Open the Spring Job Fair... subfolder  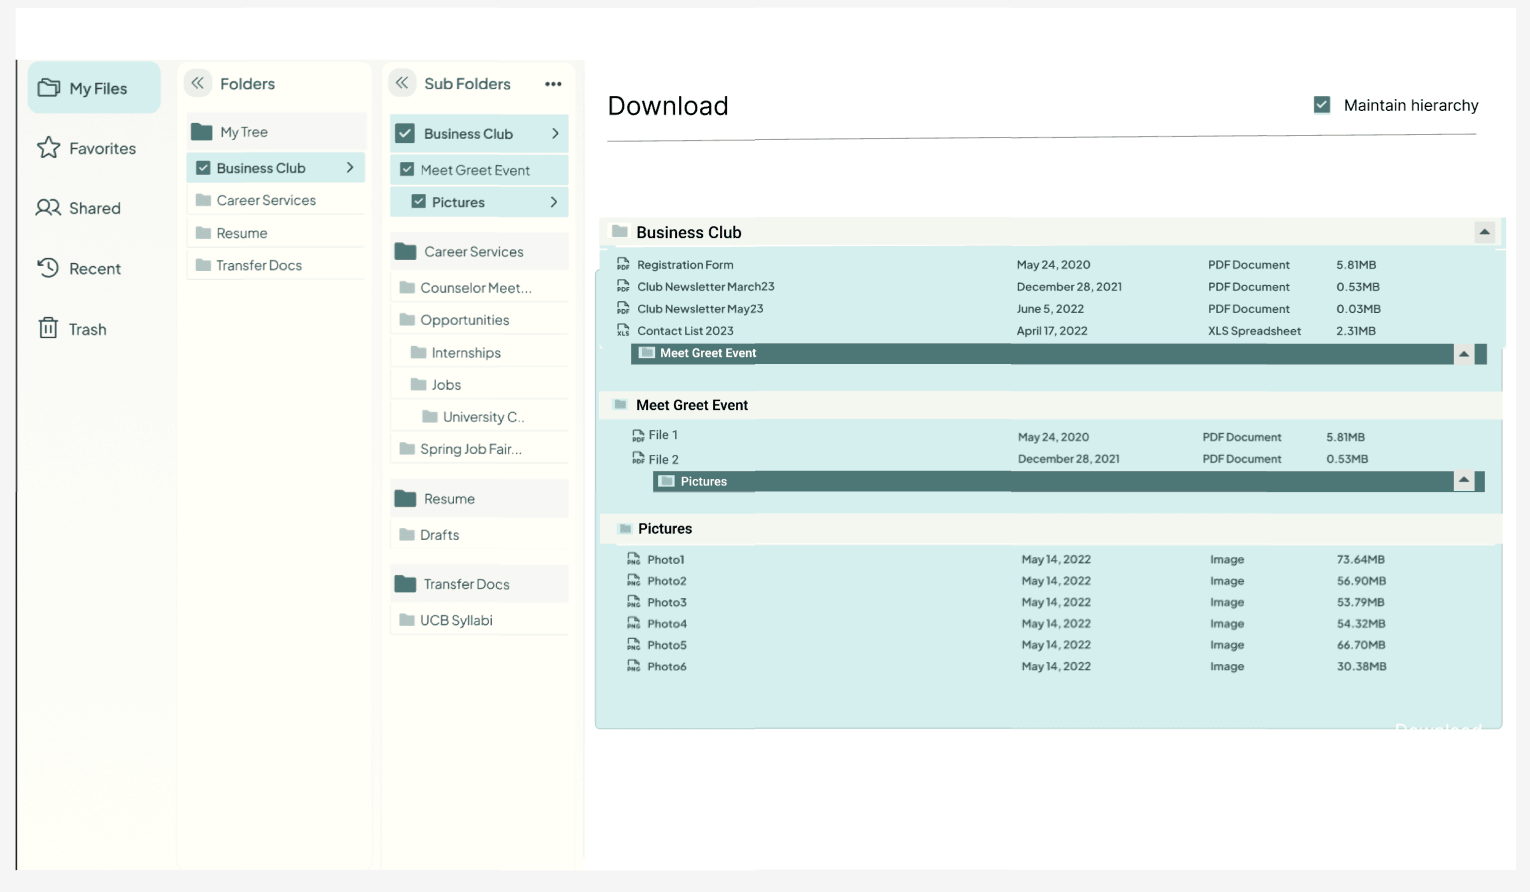tap(479, 449)
